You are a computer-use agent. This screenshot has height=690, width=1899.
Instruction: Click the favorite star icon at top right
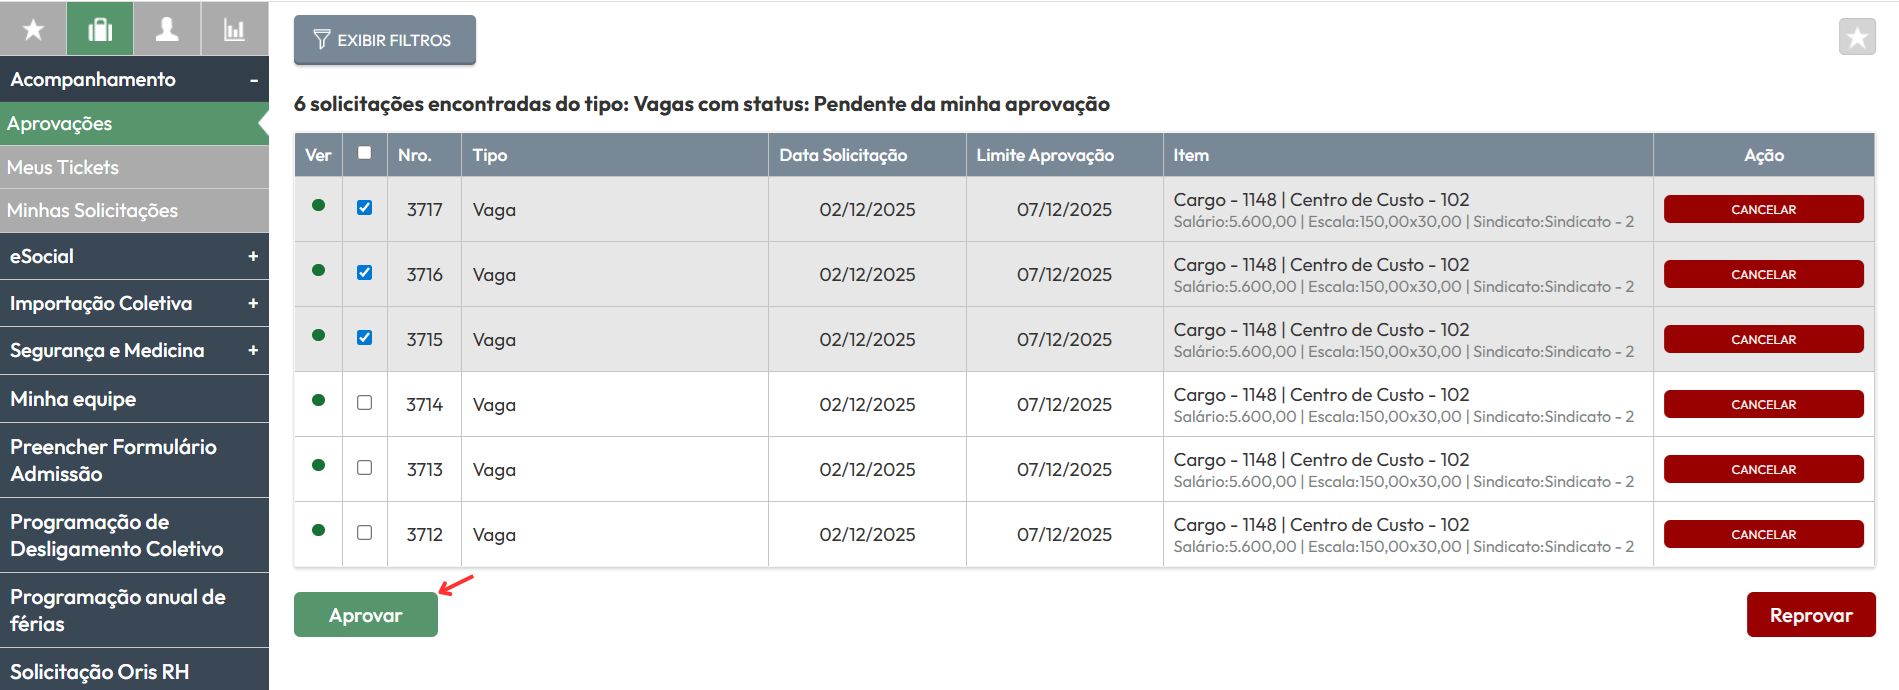pos(1857,38)
